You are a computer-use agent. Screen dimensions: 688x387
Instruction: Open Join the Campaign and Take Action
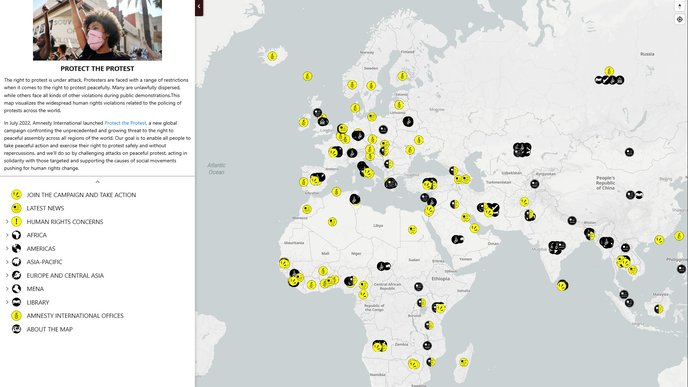81,195
